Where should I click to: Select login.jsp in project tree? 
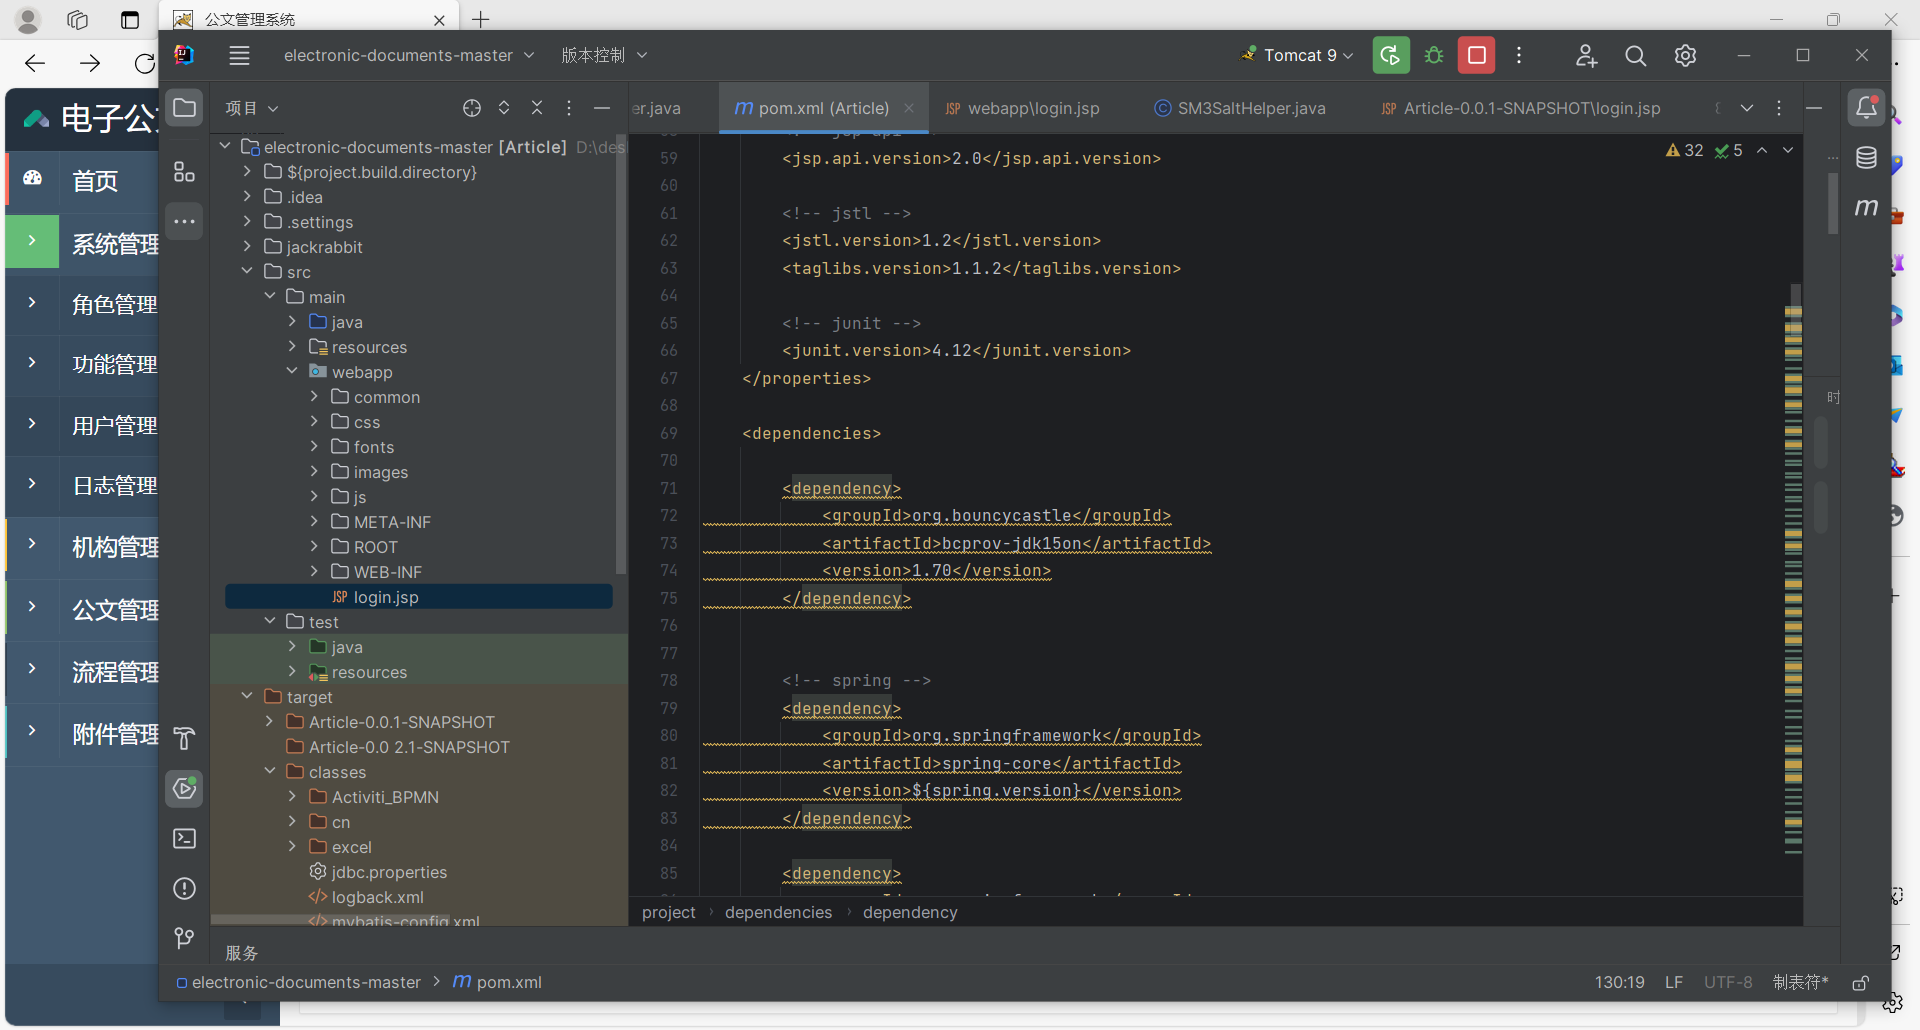click(x=386, y=597)
